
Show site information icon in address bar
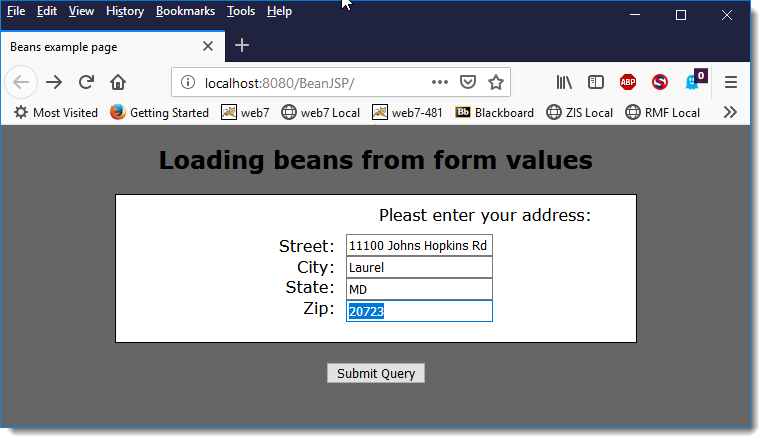point(188,83)
